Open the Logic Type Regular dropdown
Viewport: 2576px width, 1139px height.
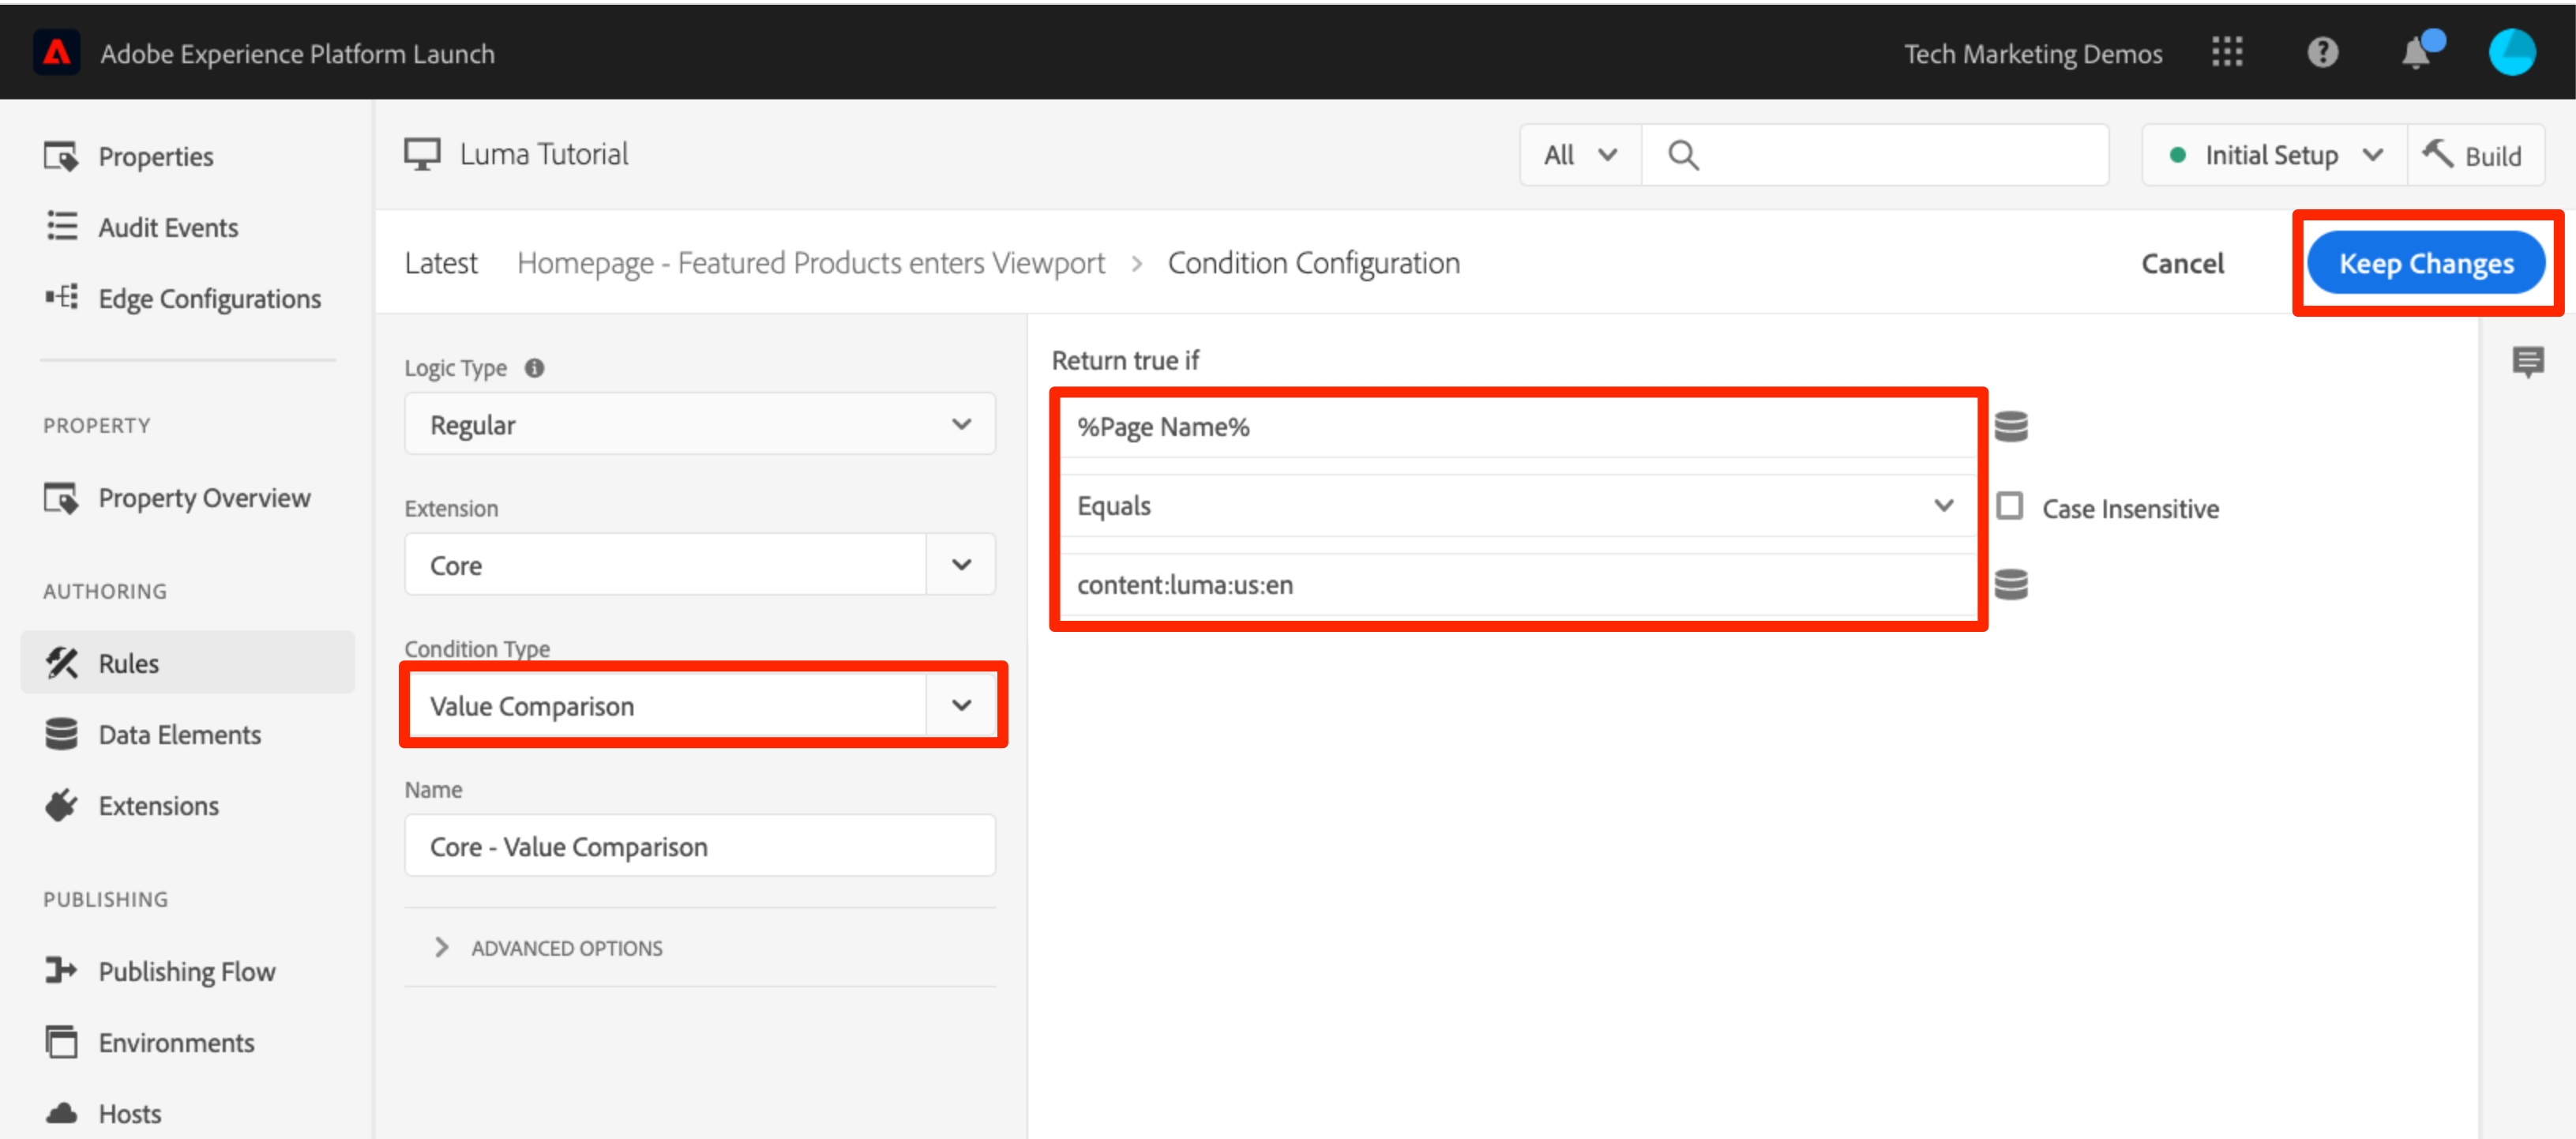(x=699, y=425)
